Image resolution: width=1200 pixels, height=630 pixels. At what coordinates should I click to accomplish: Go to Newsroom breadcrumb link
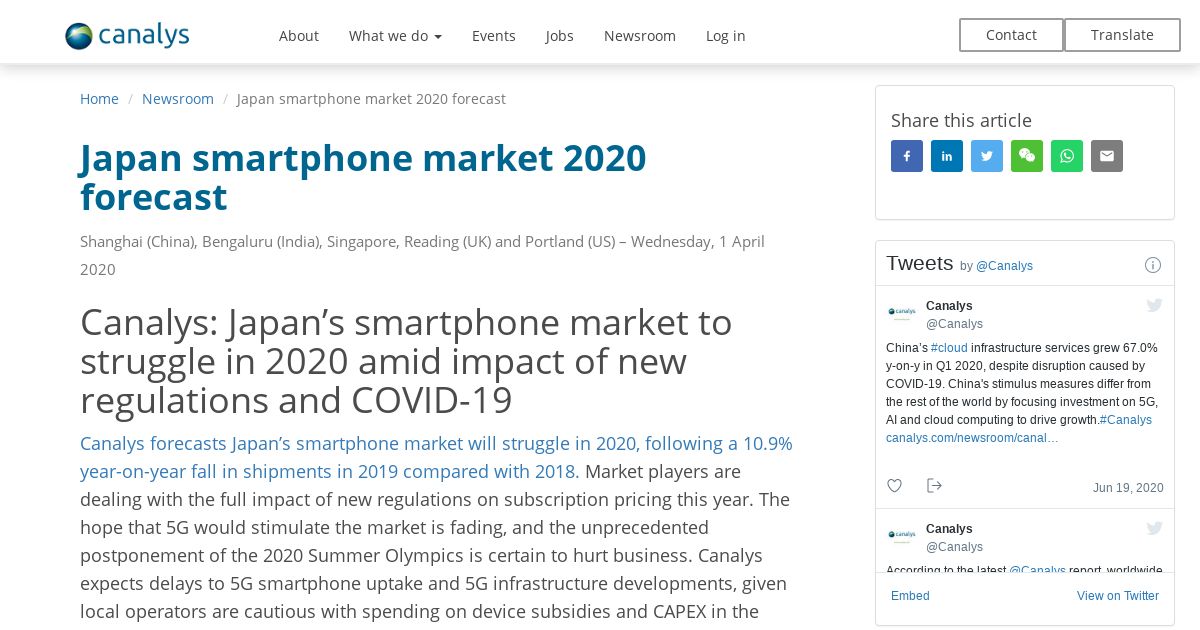(178, 99)
